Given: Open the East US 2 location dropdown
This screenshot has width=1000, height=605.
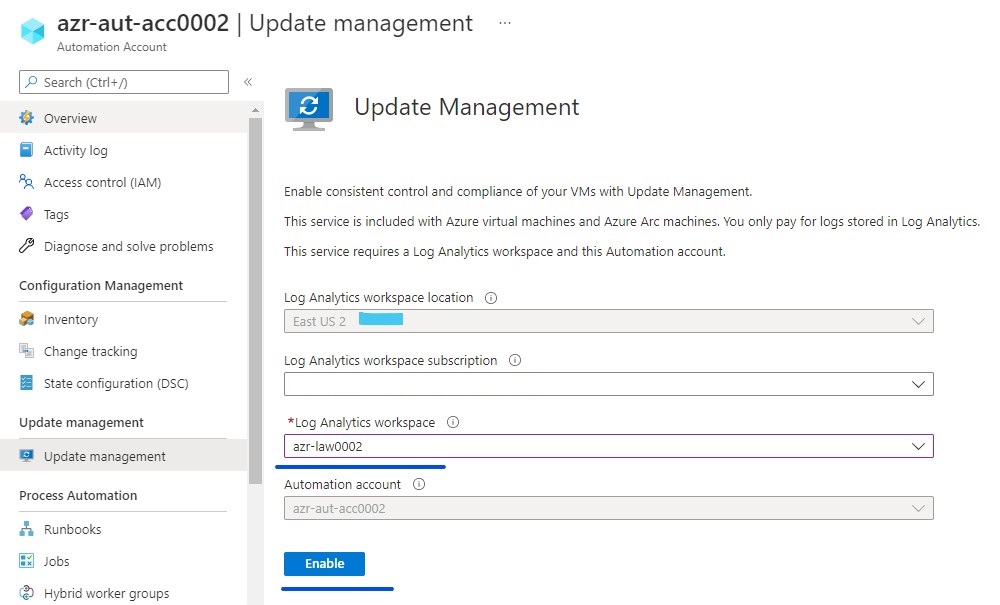Looking at the screenshot, I should pyautogui.click(x=608, y=321).
